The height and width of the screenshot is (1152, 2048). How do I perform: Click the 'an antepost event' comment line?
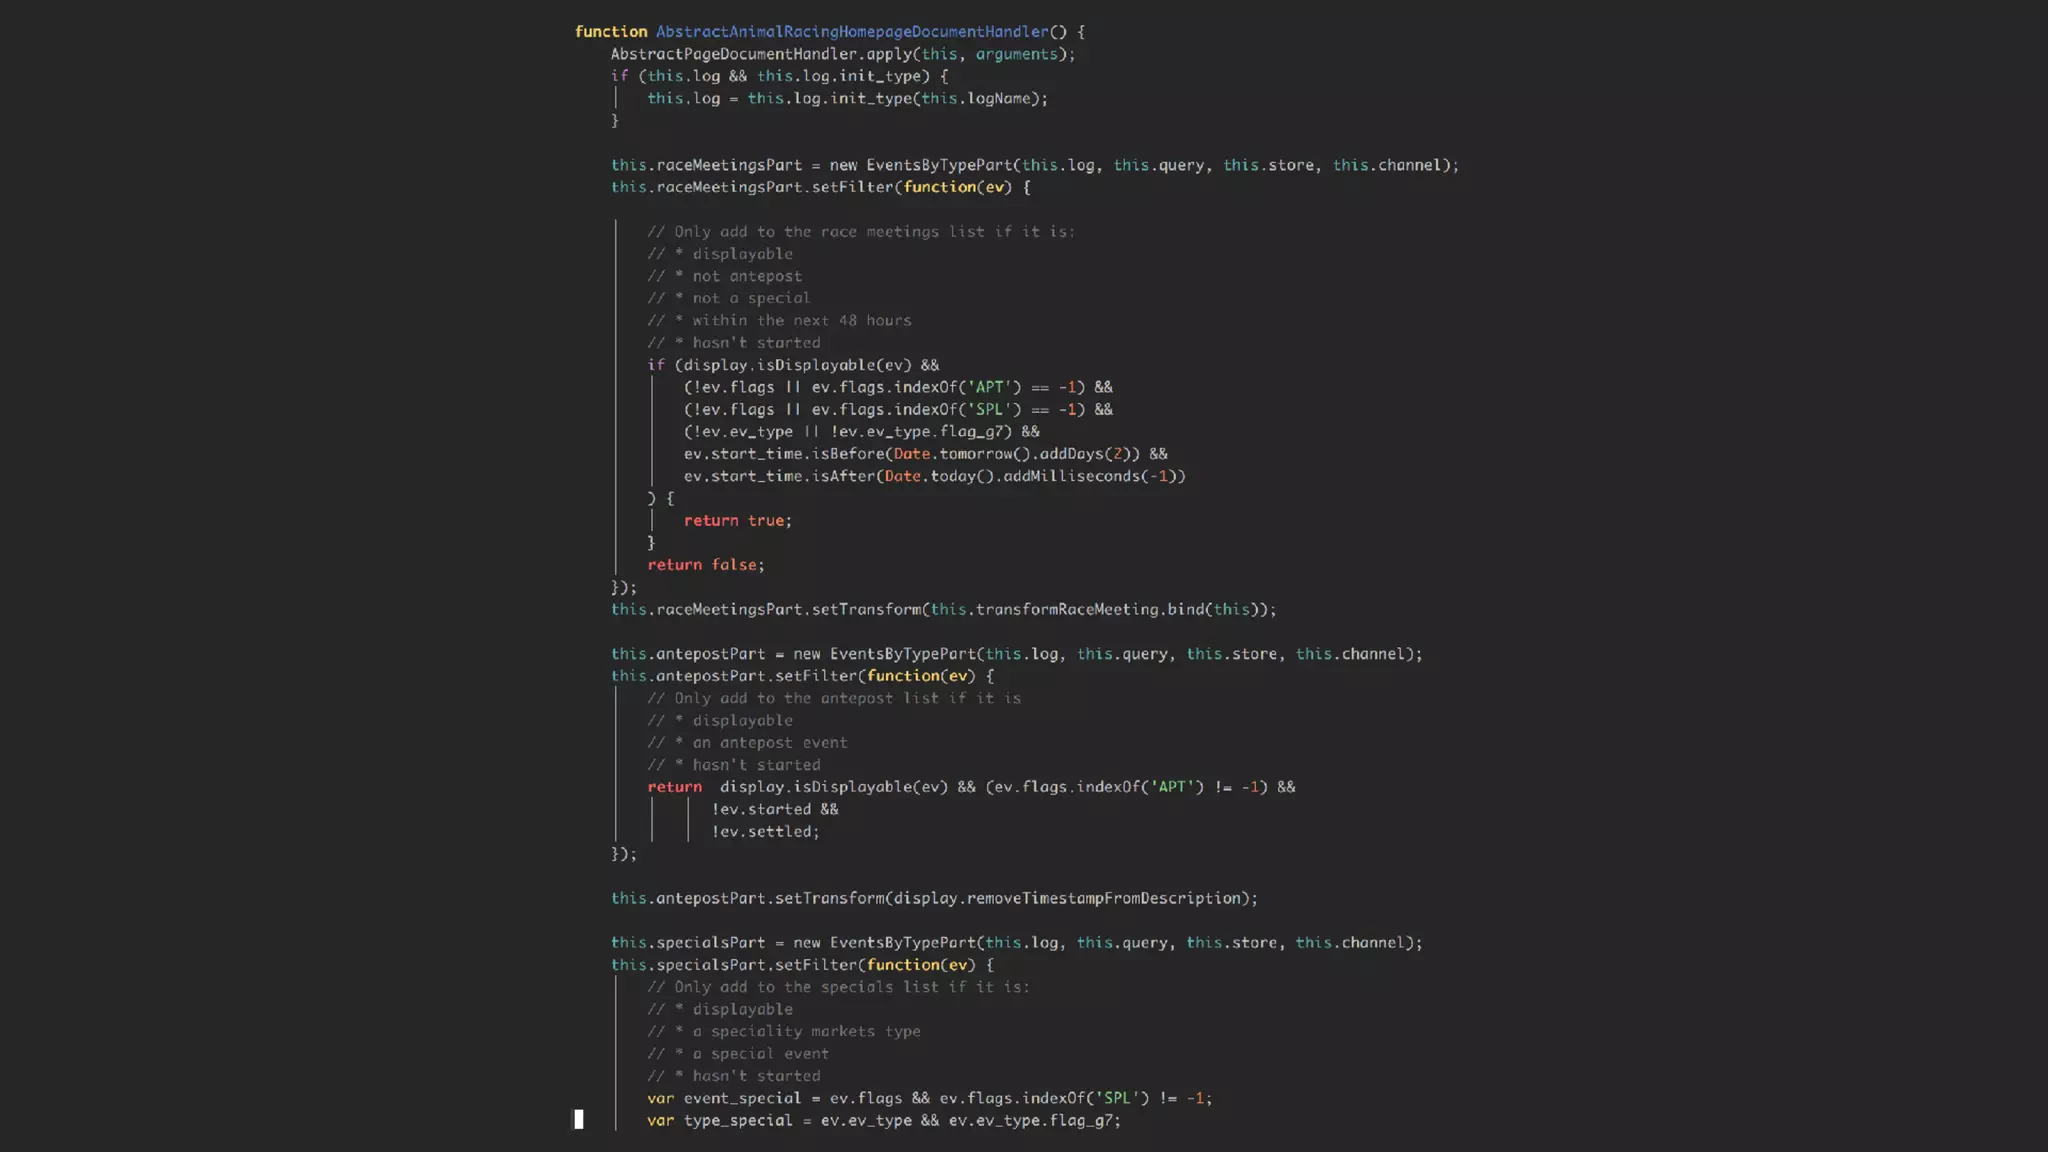point(769,743)
